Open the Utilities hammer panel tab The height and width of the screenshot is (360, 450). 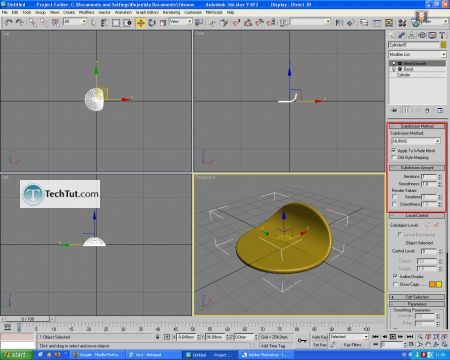tap(442, 35)
